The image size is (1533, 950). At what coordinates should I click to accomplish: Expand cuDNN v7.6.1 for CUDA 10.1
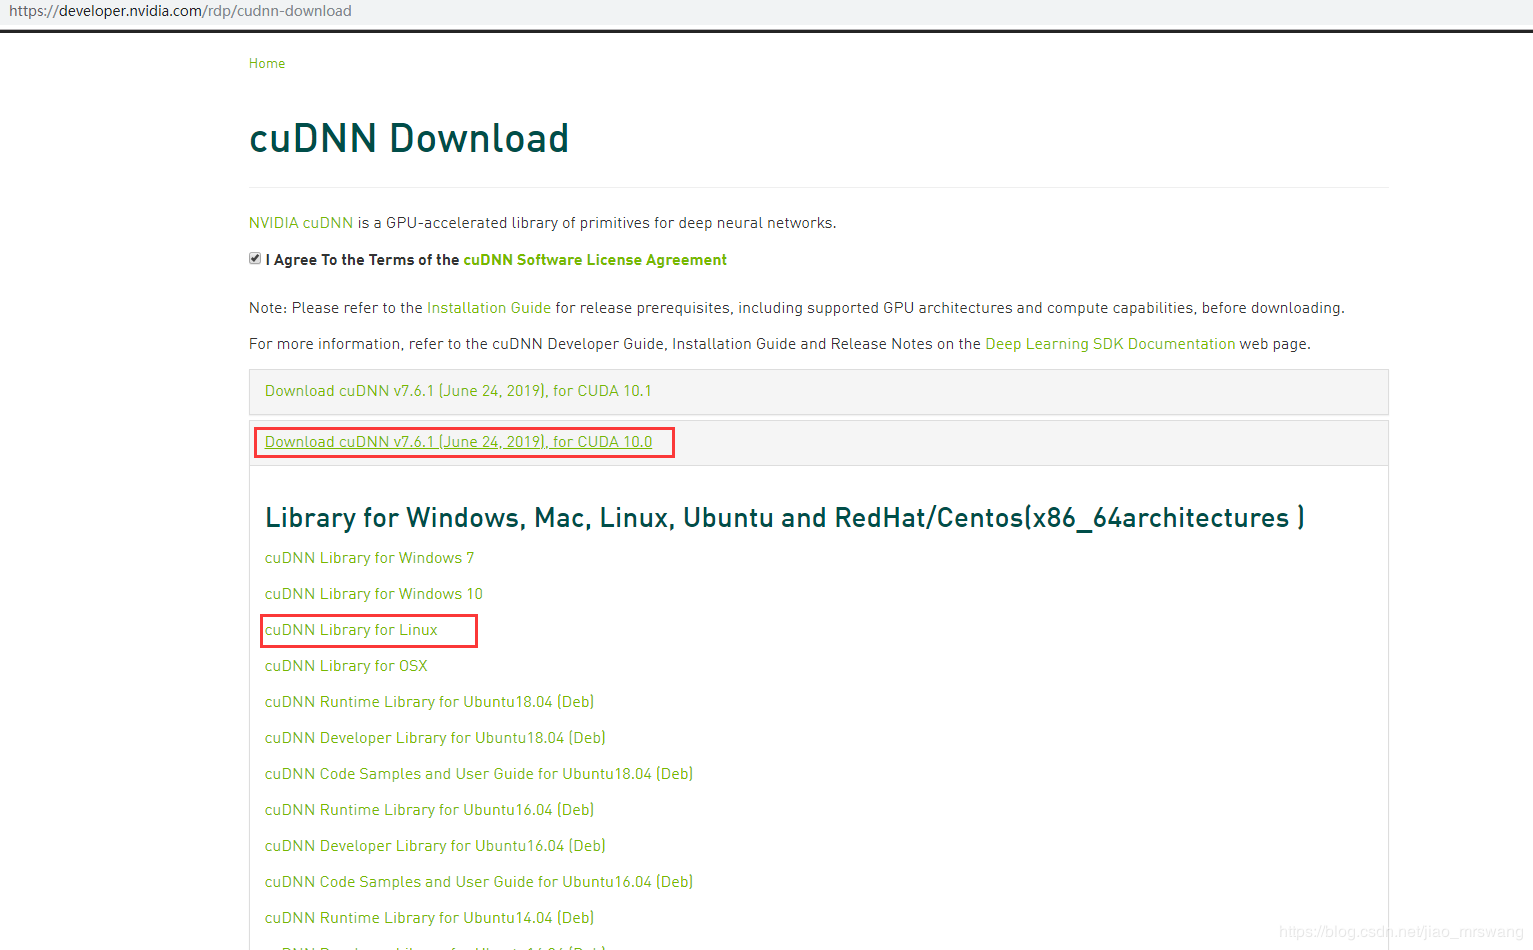click(458, 391)
